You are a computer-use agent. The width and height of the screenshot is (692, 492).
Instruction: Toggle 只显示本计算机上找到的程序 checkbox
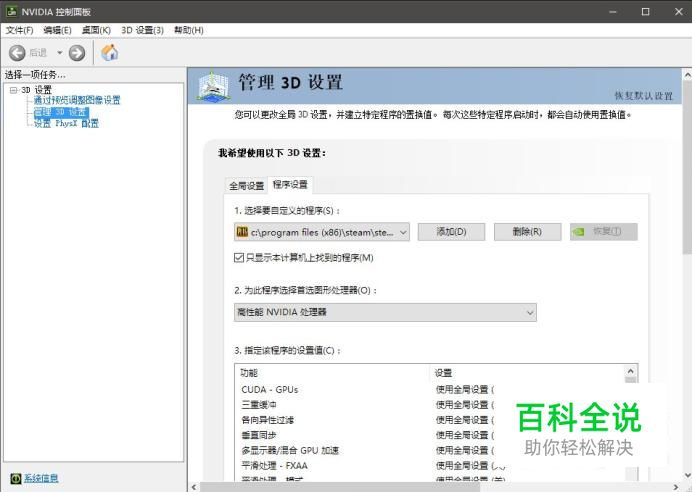[239, 258]
